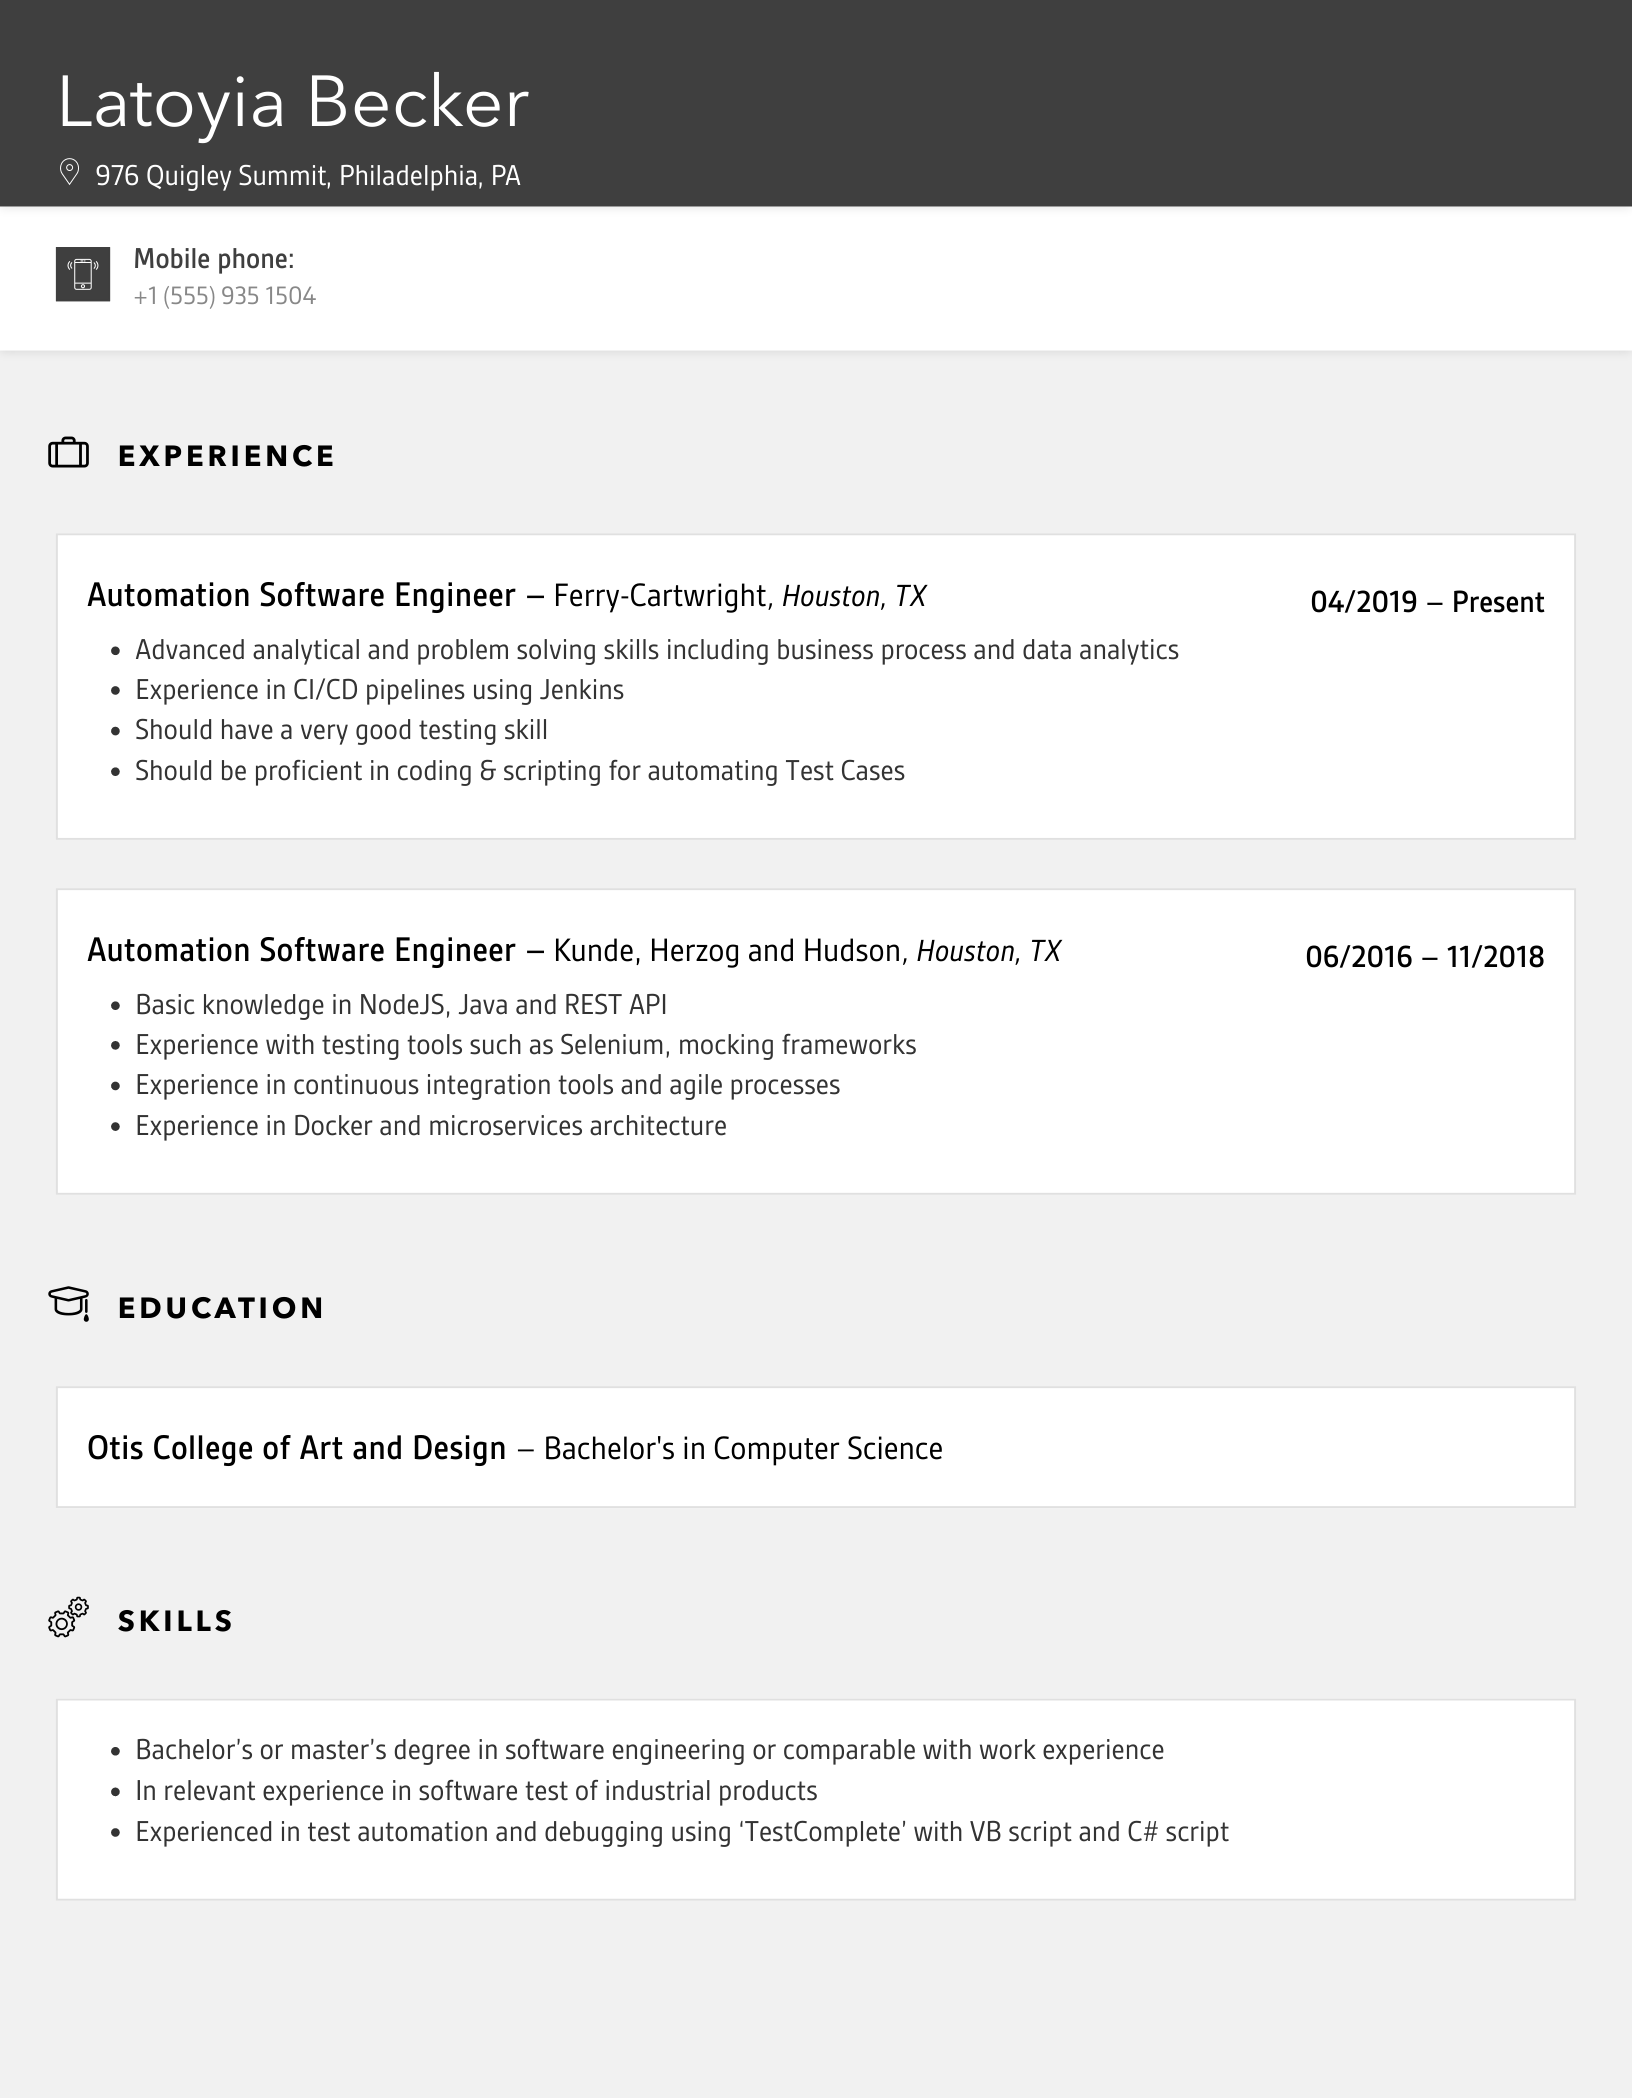This screenshot has height=2098, width=1632.
Task: Click the EXPERIENCE section heading
Action: click(x=226, y=456)
